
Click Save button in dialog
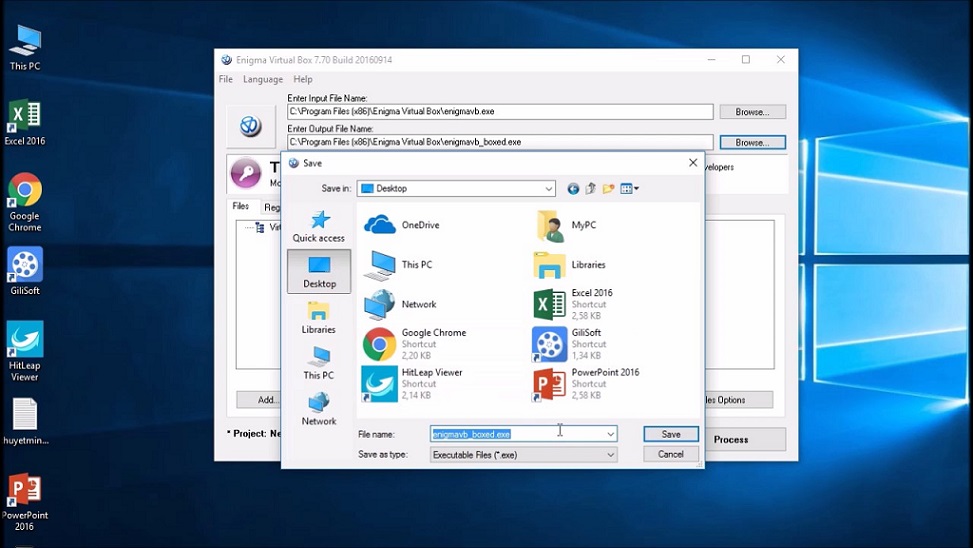(x=671, y=434)
